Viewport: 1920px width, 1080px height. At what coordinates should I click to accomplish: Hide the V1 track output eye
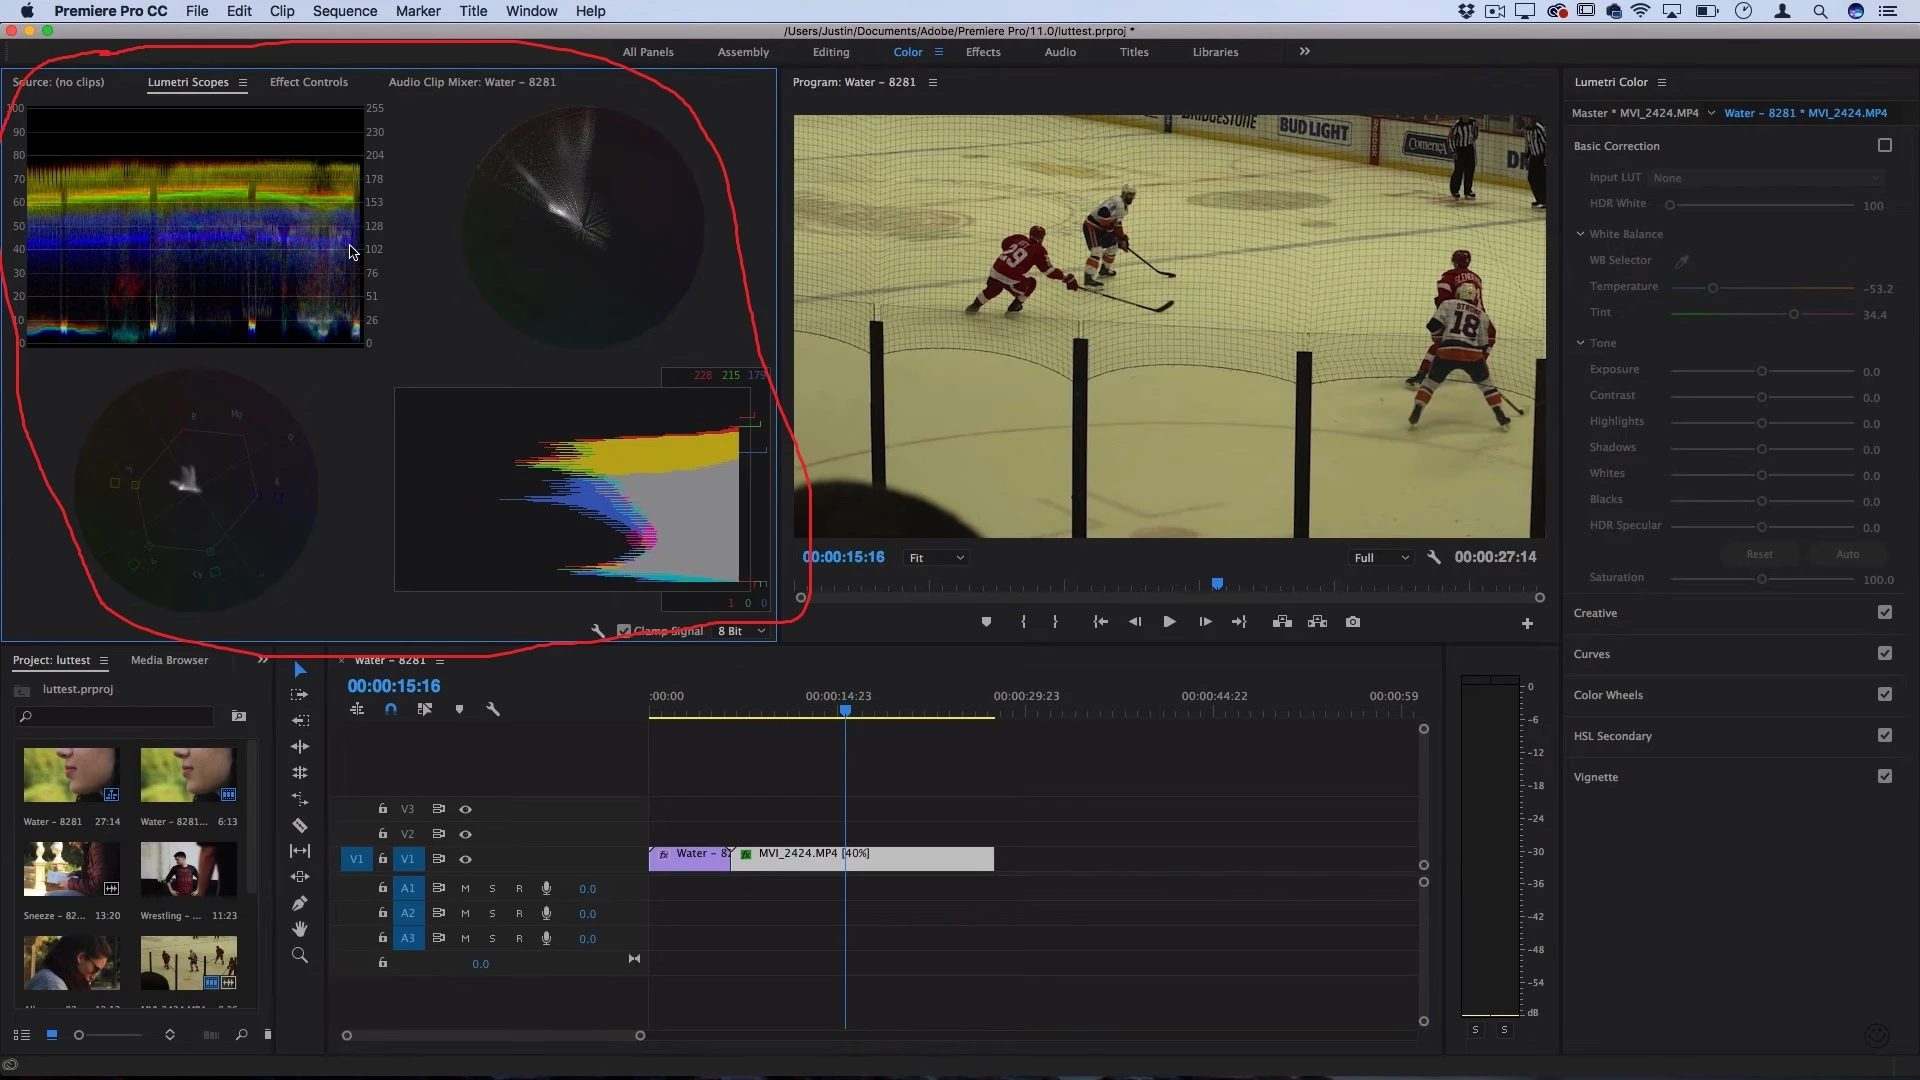pyautogui.click(x=465, y=859)
